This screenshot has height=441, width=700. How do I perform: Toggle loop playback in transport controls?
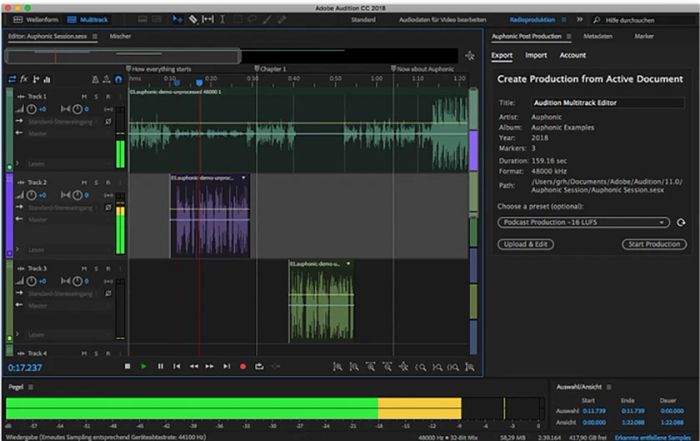(x=259, y=366)
